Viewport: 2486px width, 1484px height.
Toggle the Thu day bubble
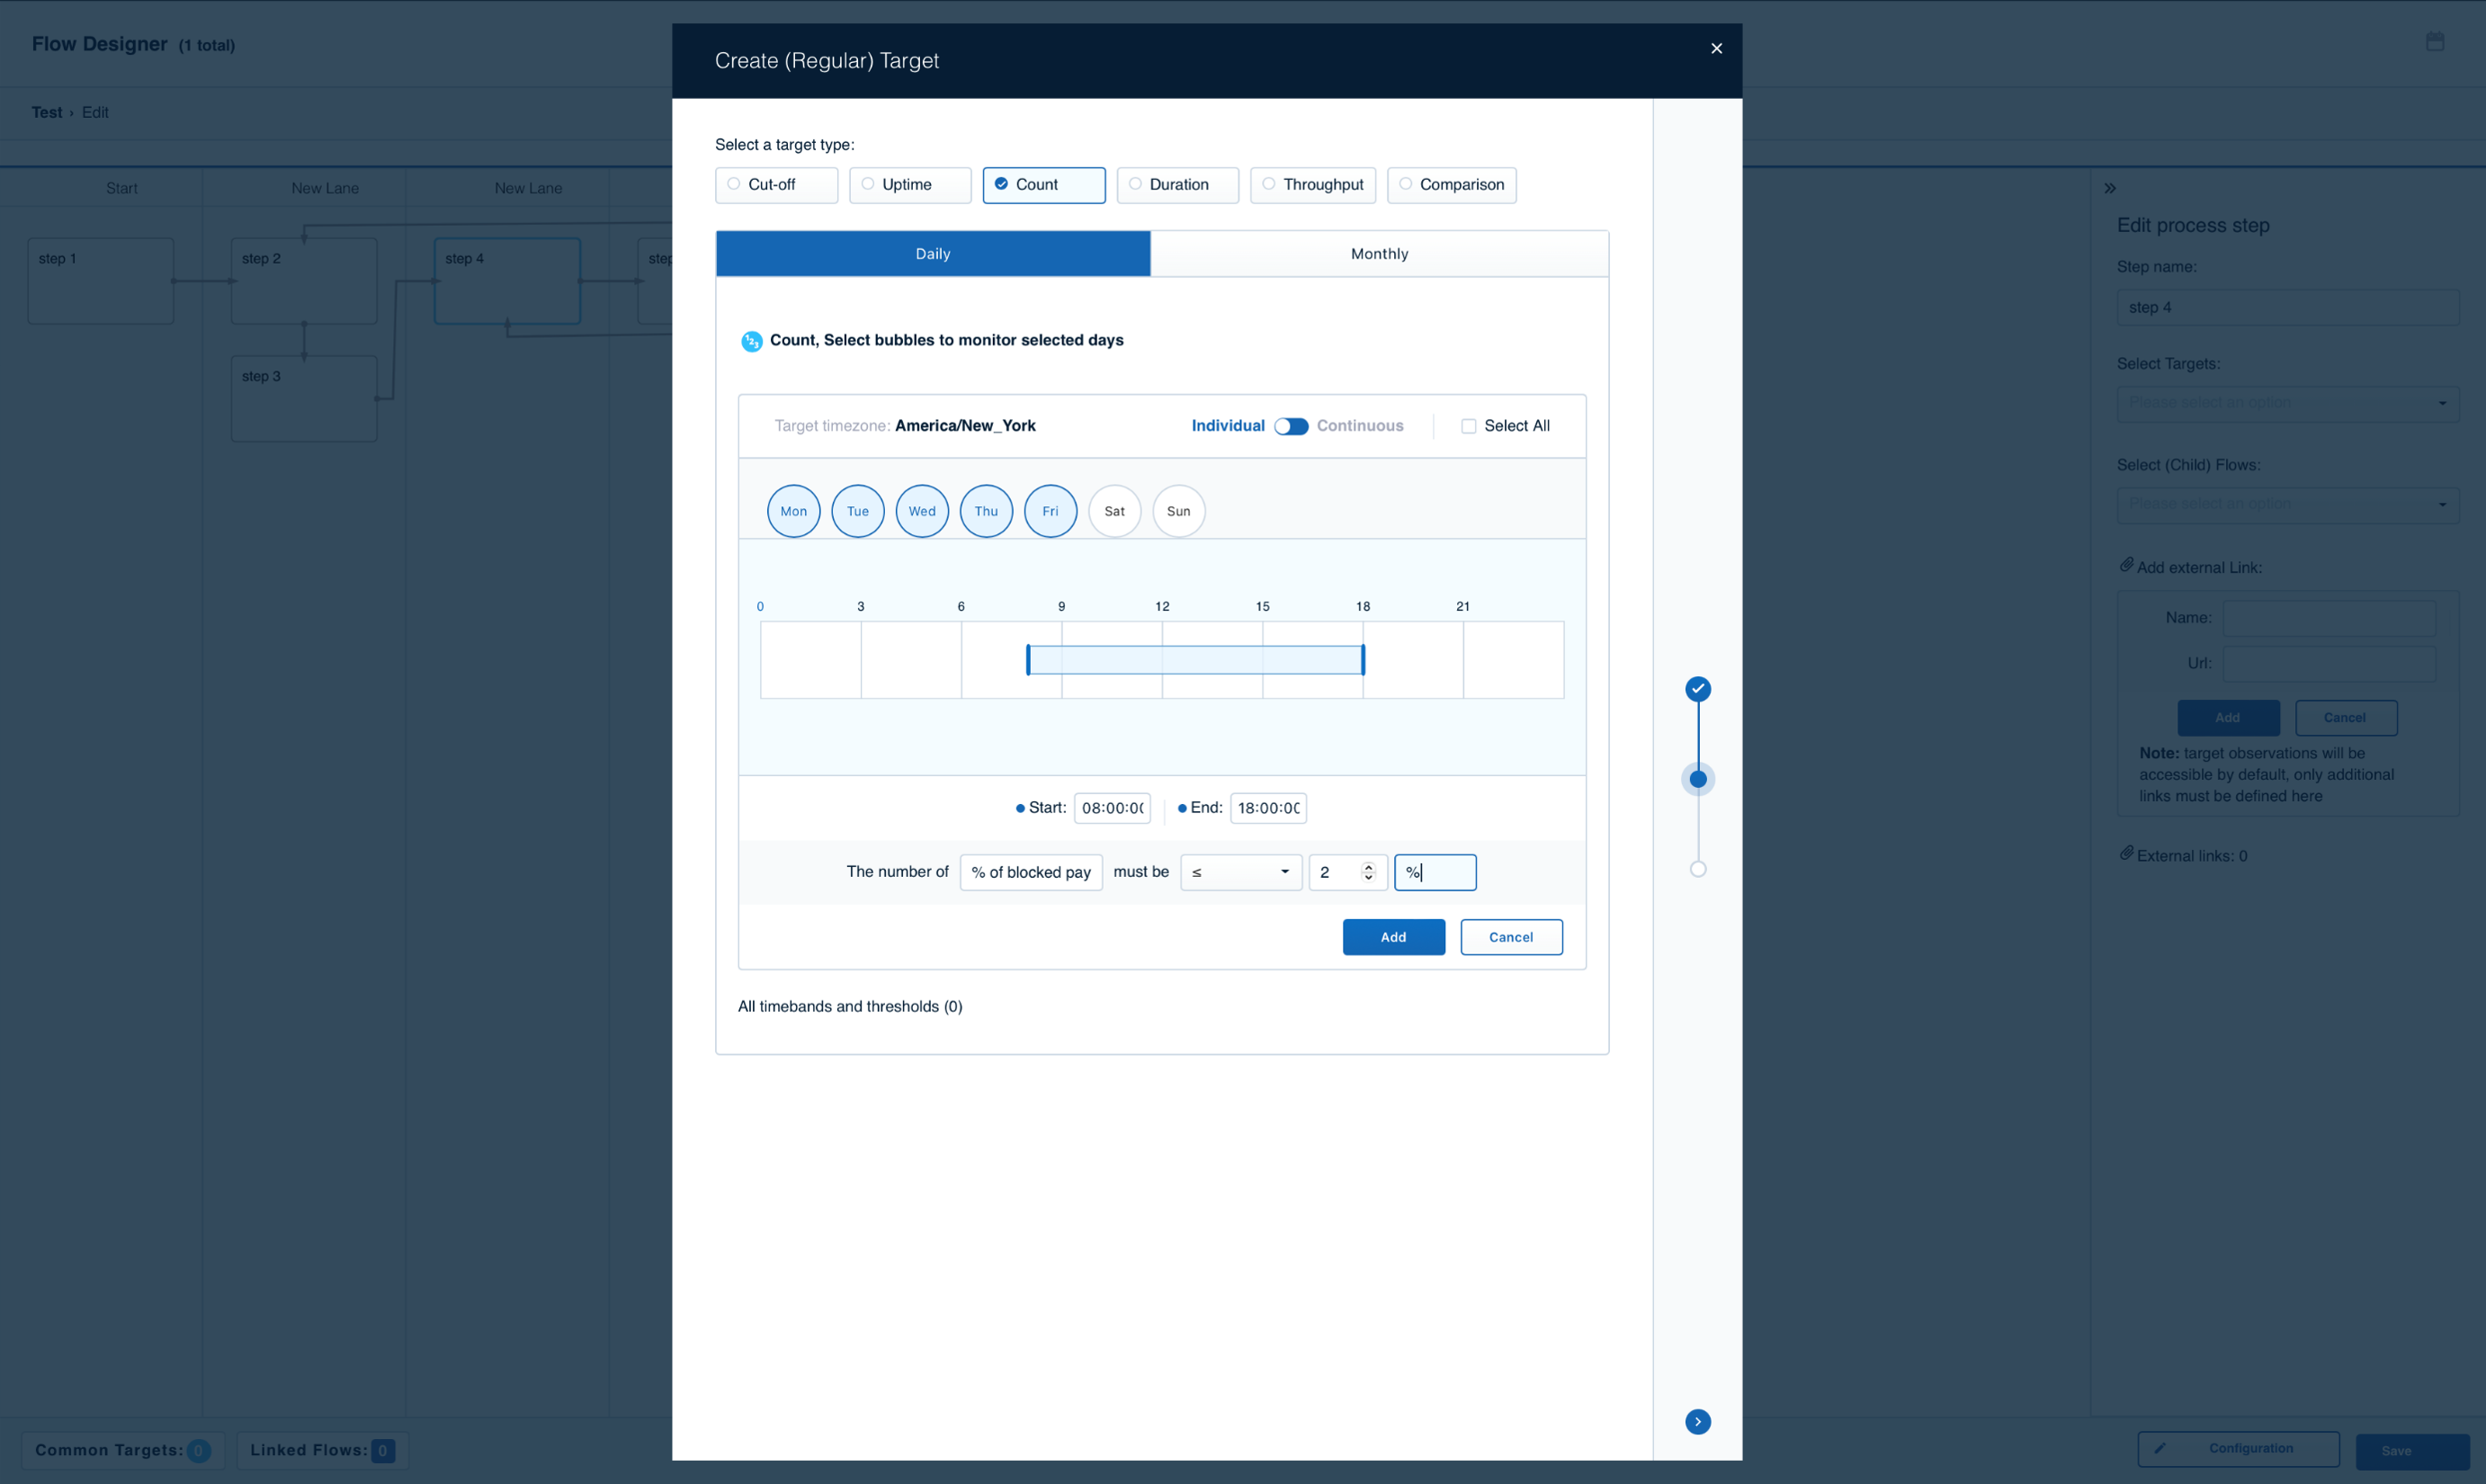coord(986,511)
